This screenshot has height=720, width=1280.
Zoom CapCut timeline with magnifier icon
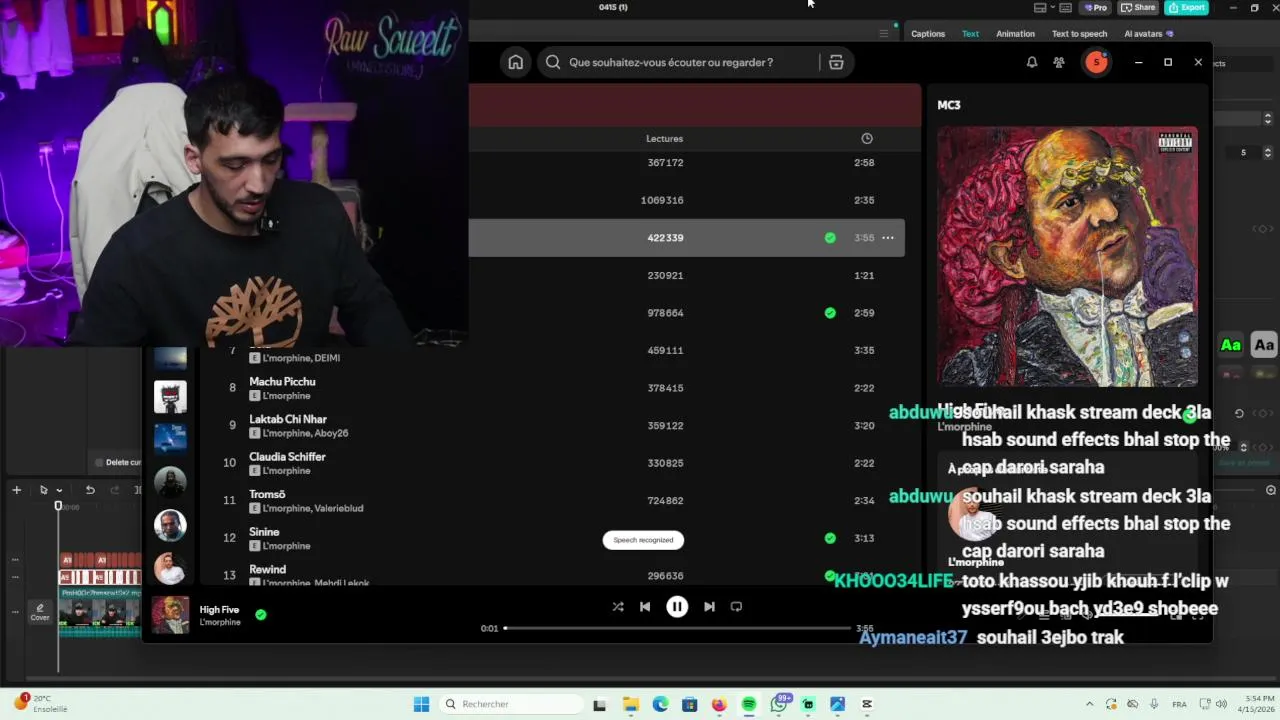(1271, 490)
